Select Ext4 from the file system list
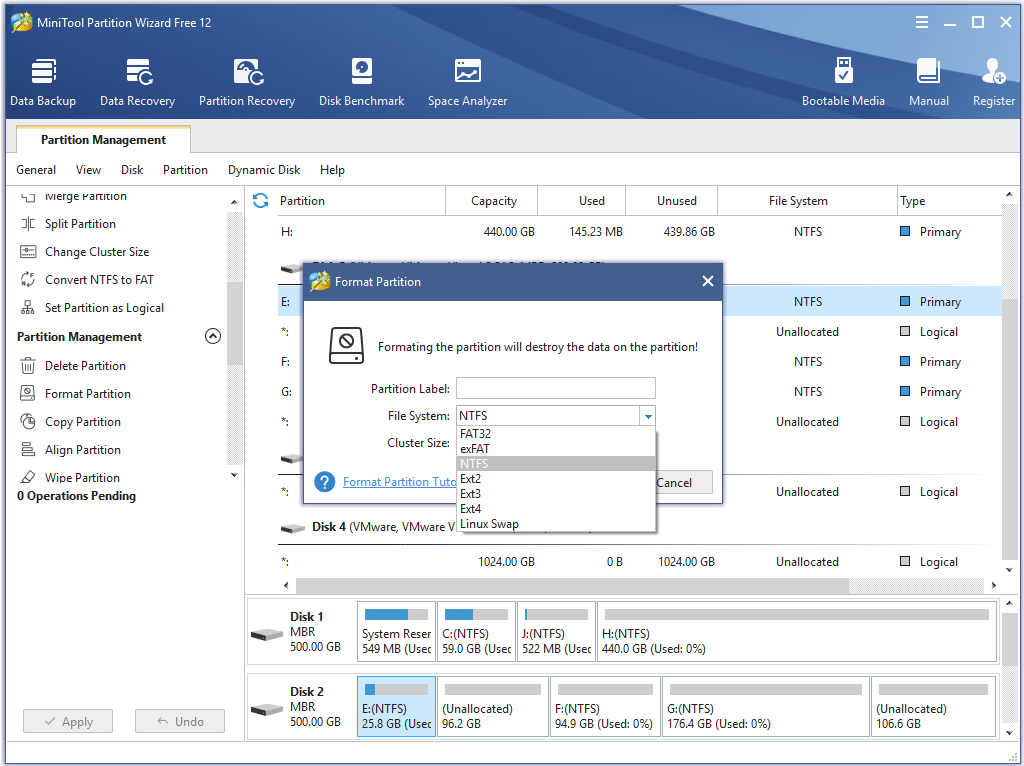The height and width of the screenshot is (766, 1024). [x=470, y=508]
